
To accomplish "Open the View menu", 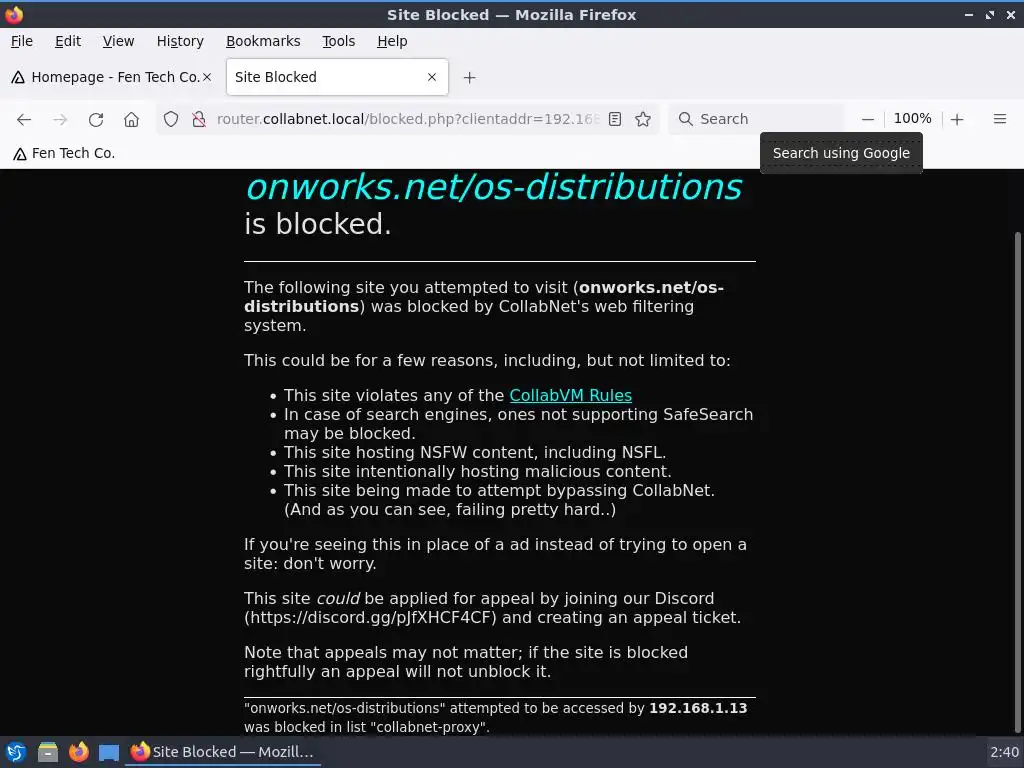I will click(118, 41).
